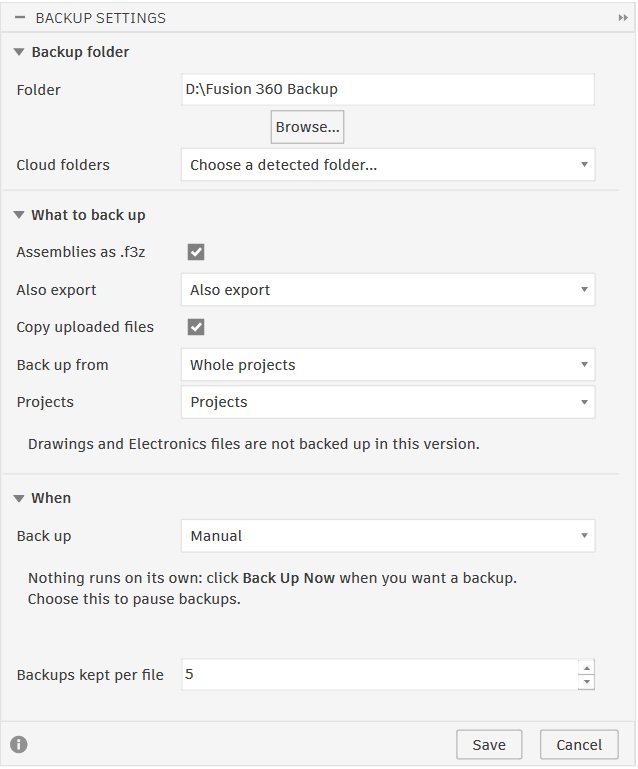Screen dimensions: 638x769
Task: Click the Browse... button
Action: point(307,127)
